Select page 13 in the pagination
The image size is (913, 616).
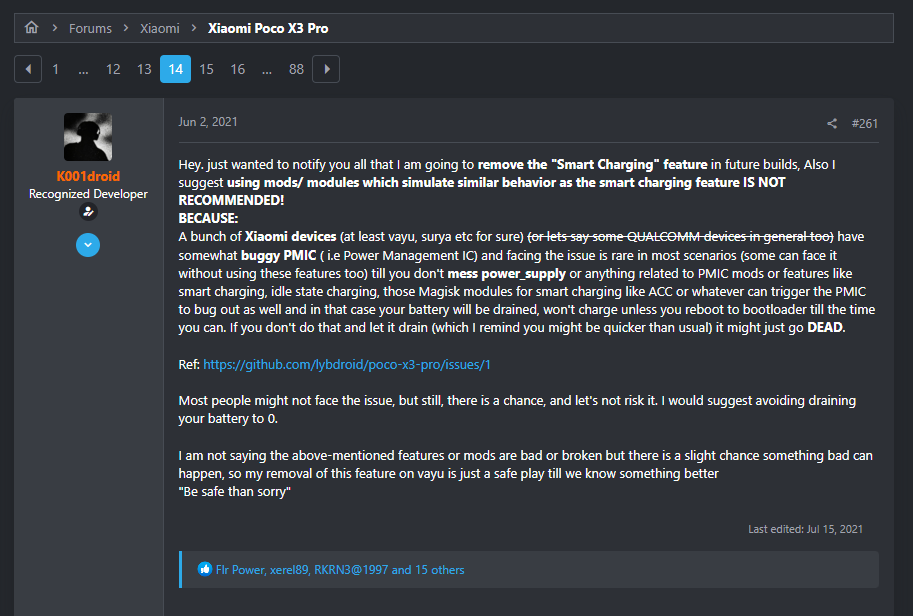click(144, 69)
